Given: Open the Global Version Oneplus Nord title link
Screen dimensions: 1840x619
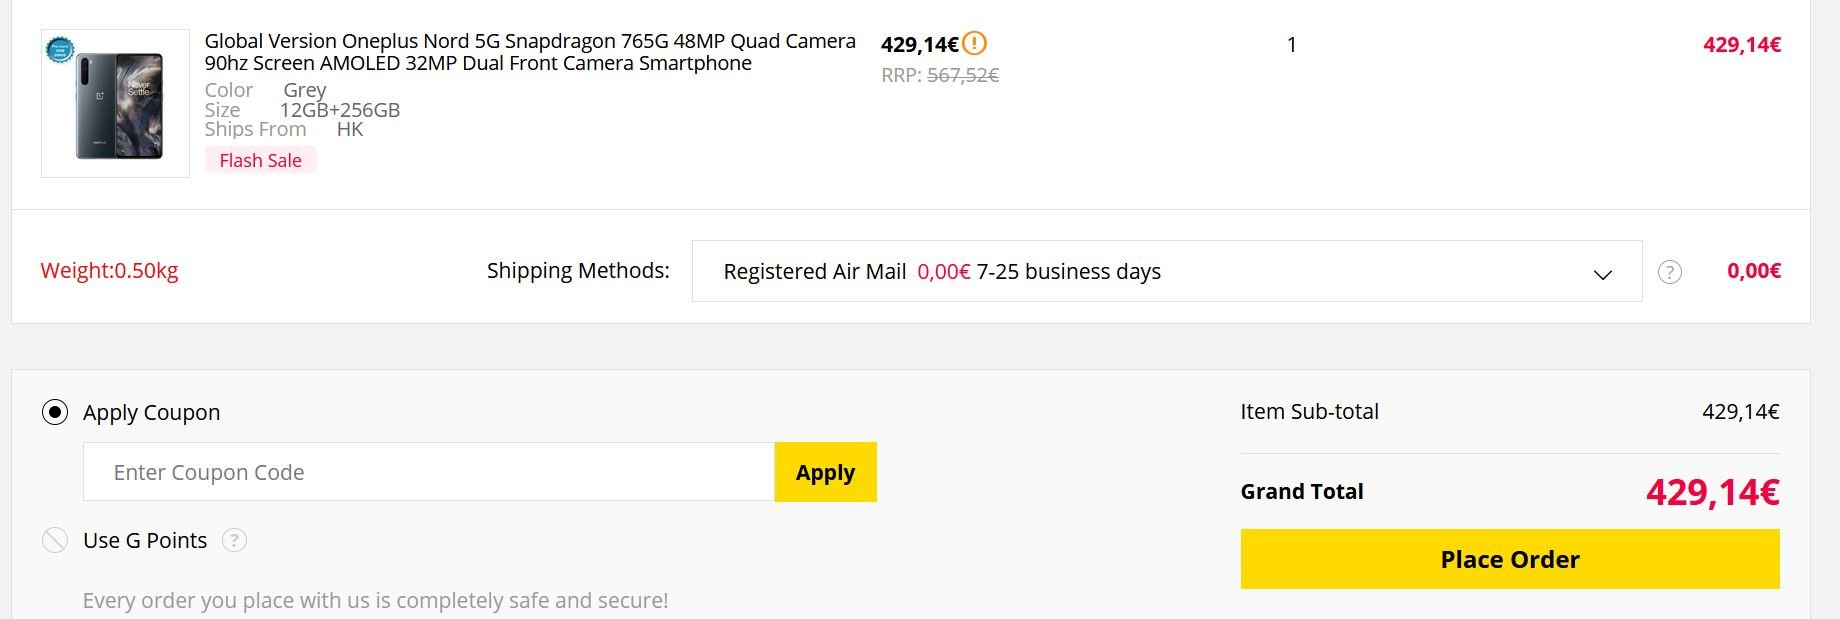Looking at the screenshot, I should click(x=530, y=52).
